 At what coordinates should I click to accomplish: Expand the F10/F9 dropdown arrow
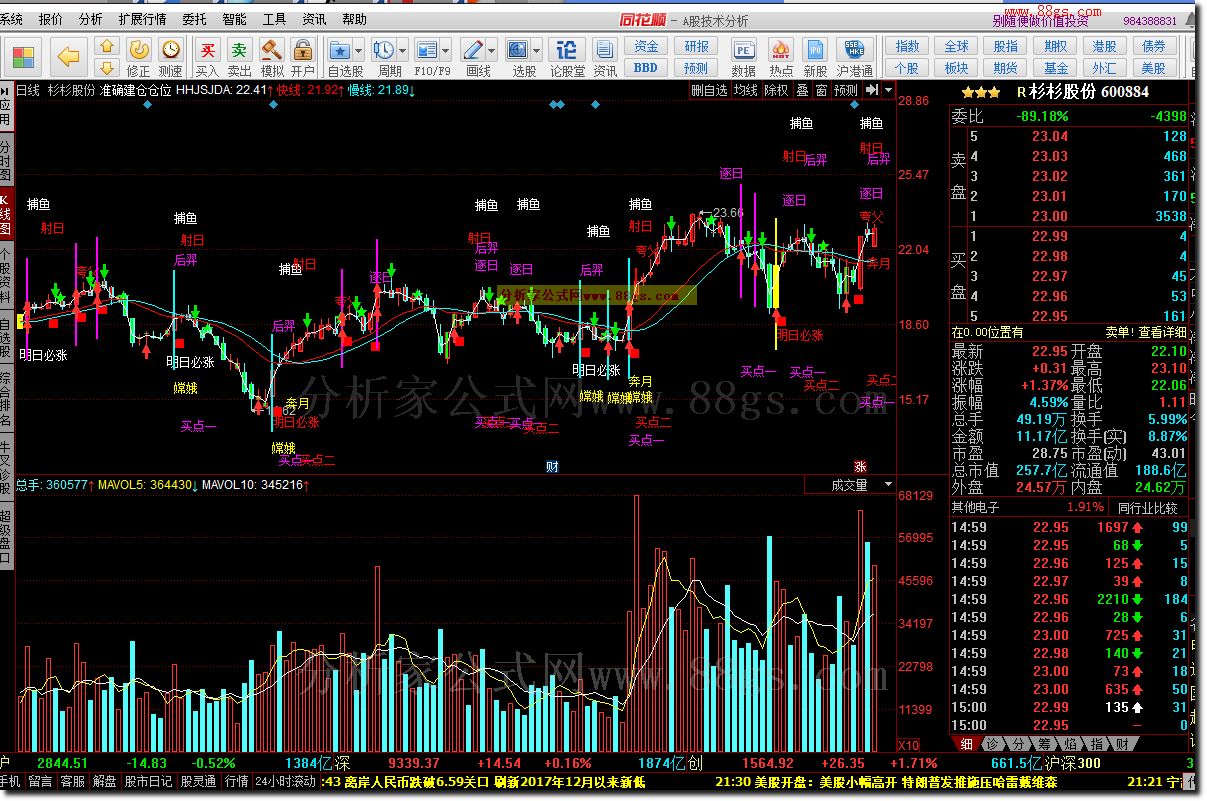[x=446, y=49]
